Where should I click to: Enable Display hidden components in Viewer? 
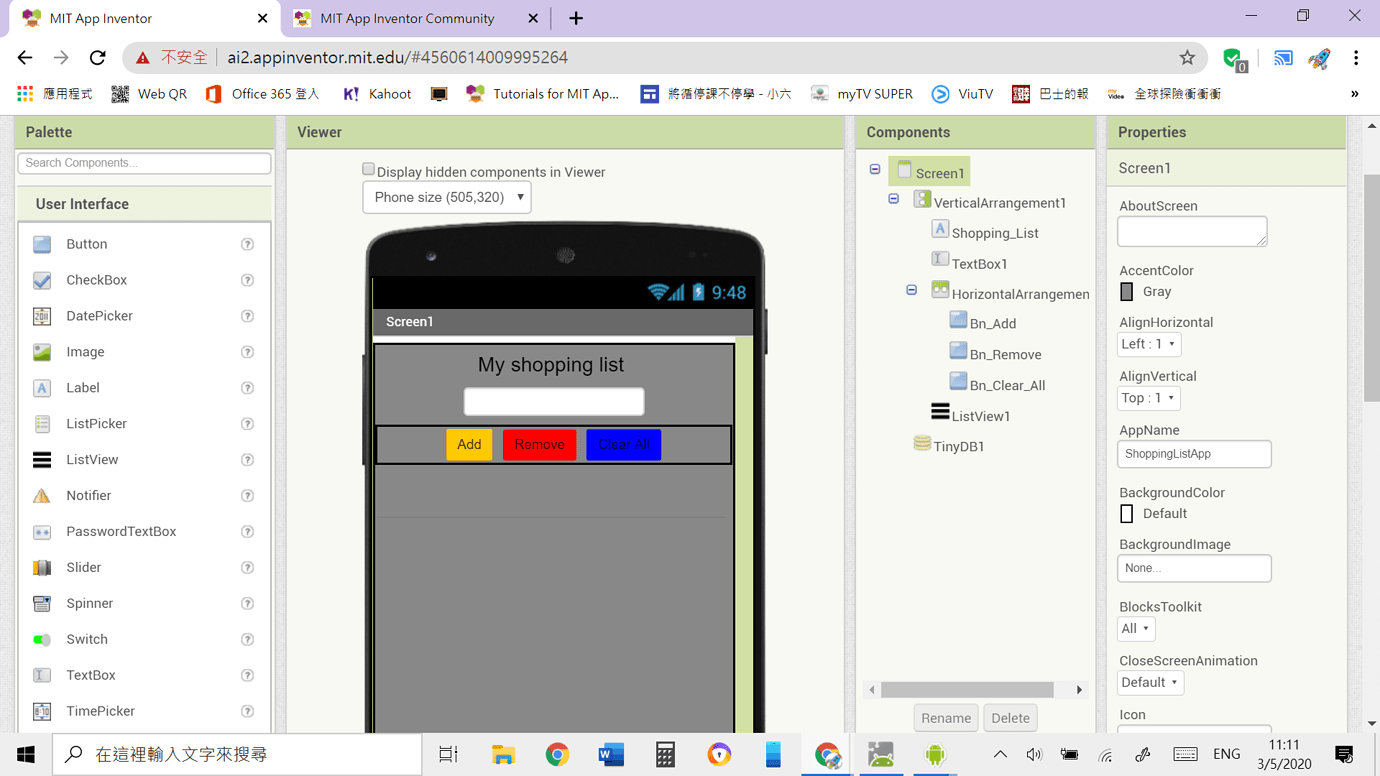click(x=369, y=170)
